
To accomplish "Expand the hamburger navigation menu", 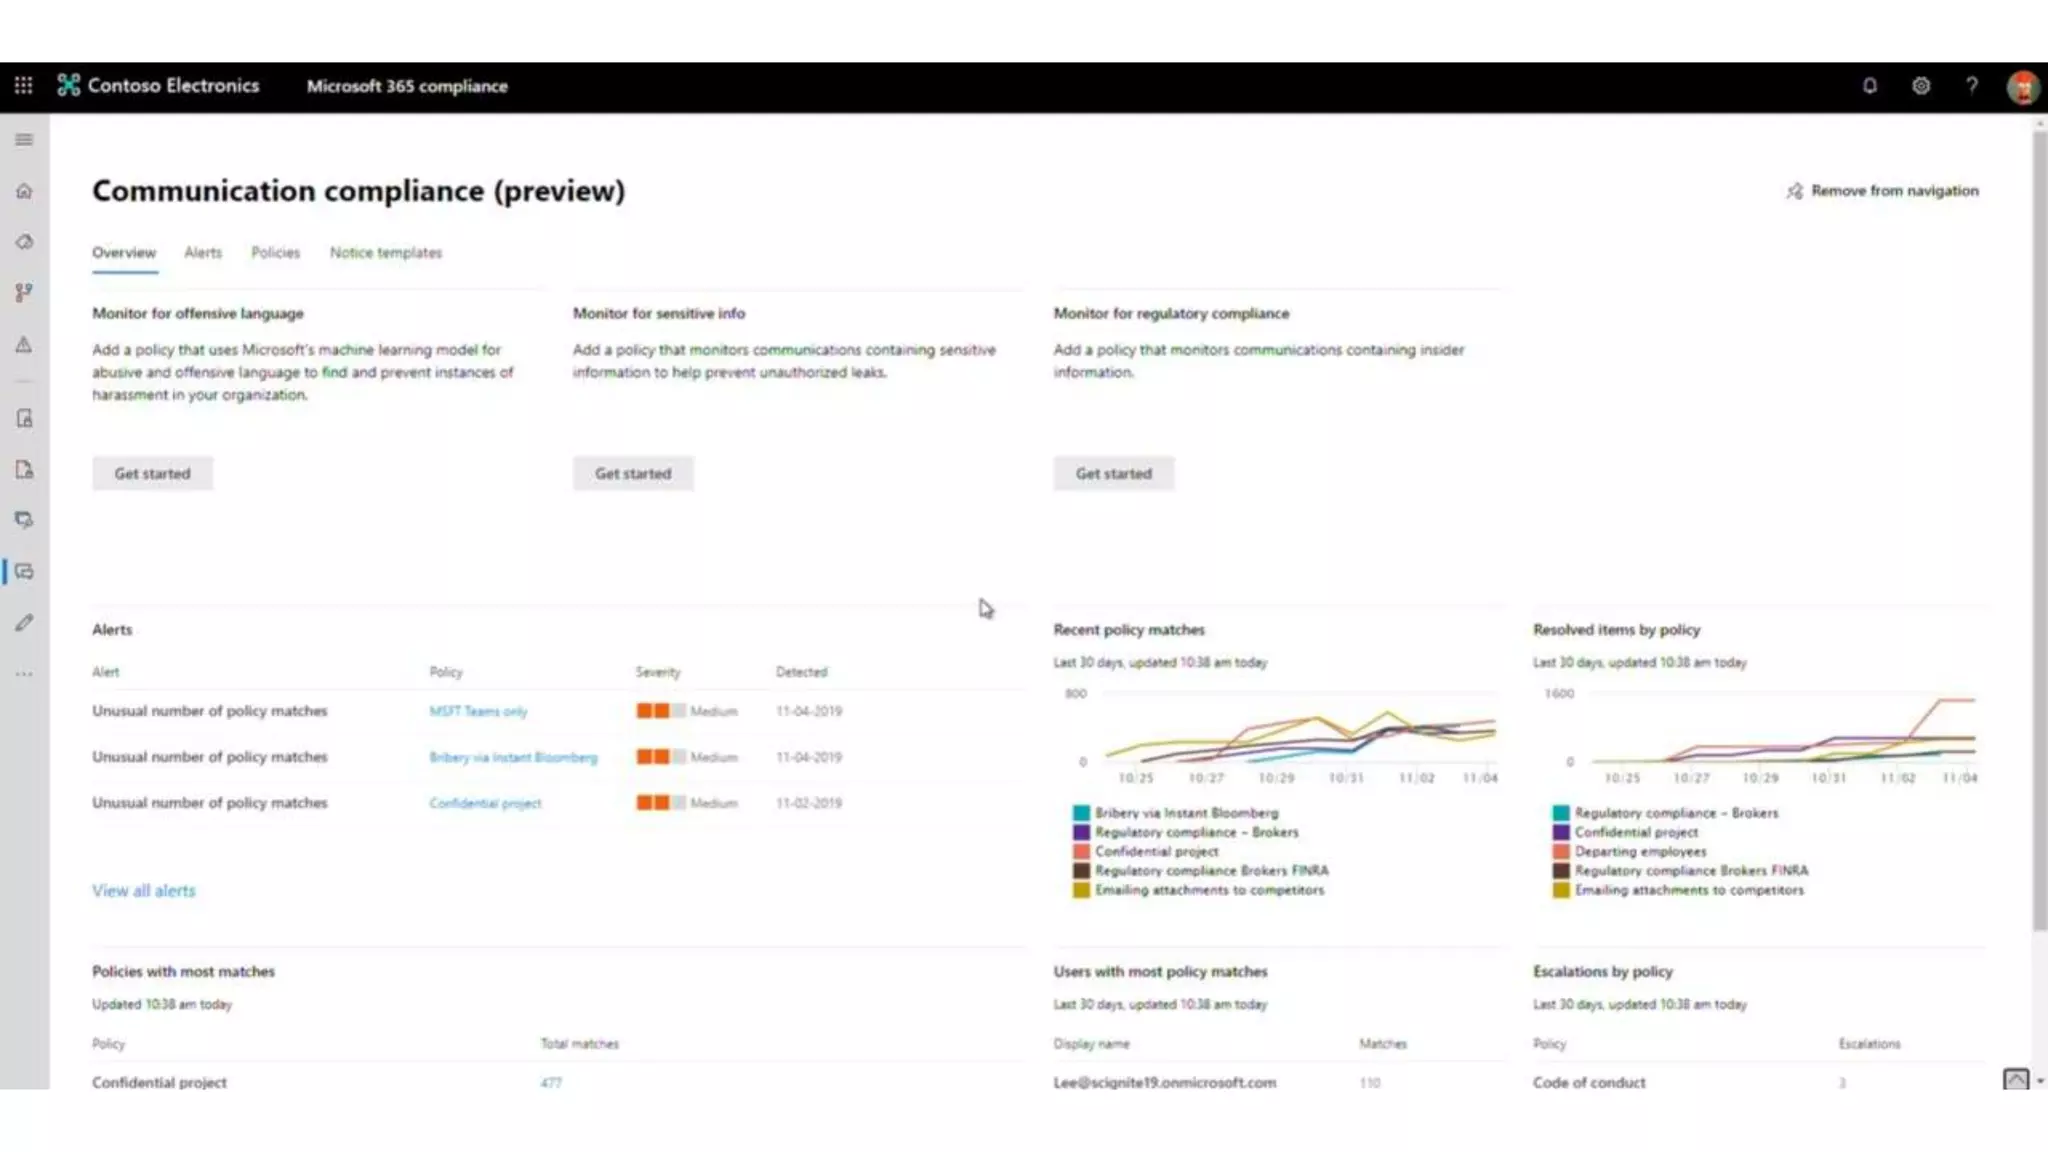I will (x=24, y=140).
